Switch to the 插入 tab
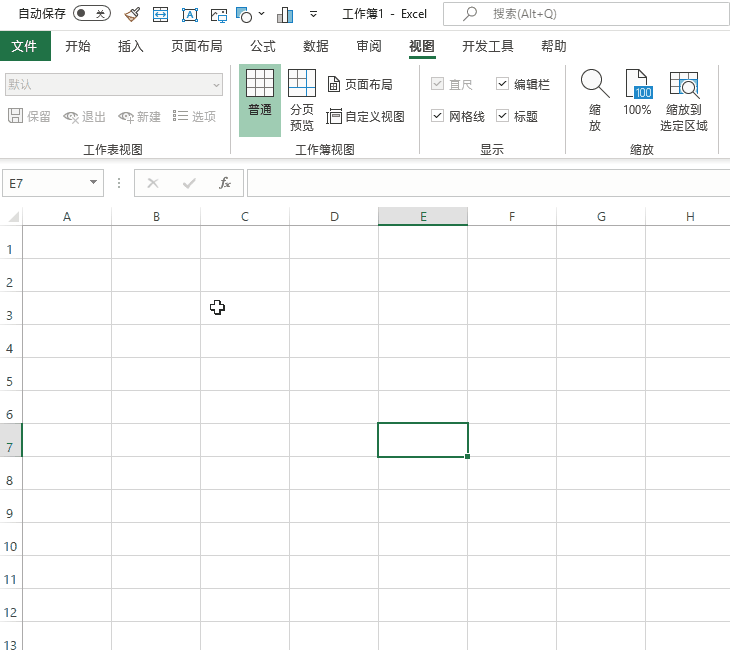This screenshot has height=650, width=730. tap(131, 46)
